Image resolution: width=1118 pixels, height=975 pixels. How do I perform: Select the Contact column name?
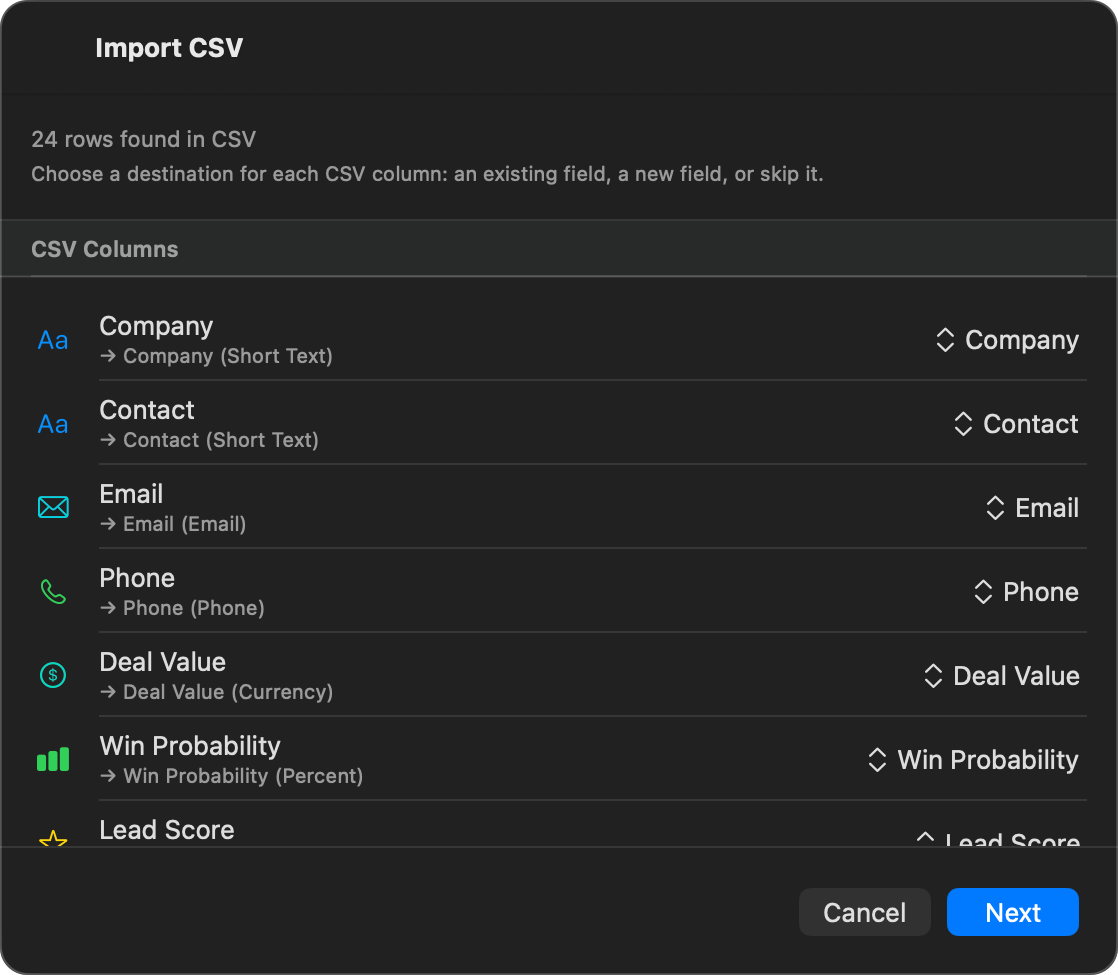[x=147, y=410]
